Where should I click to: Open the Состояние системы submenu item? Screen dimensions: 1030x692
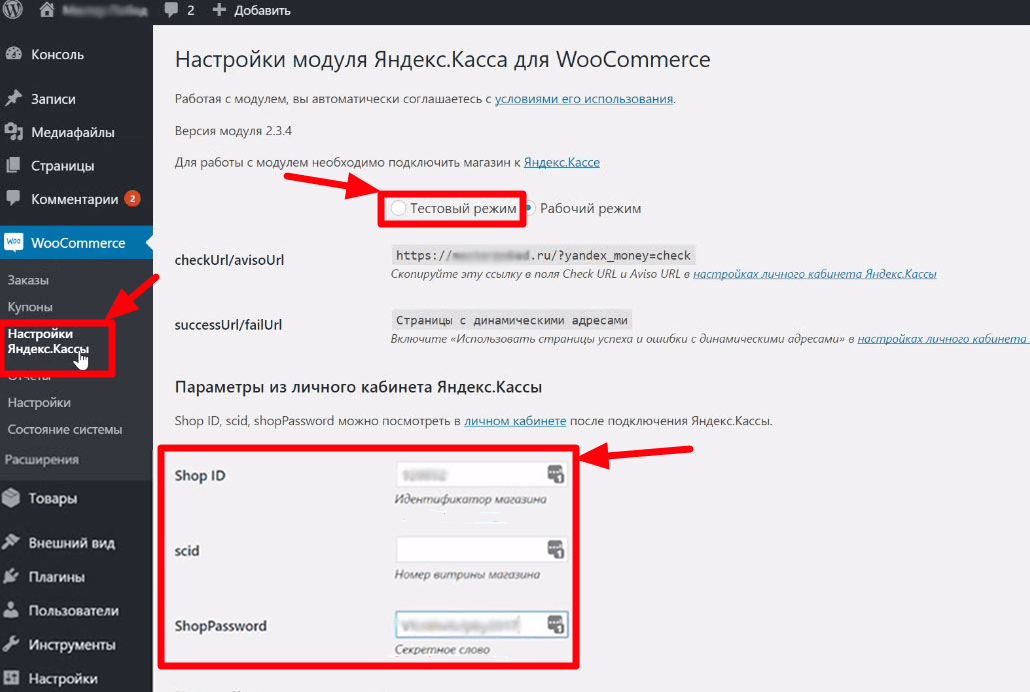pos(65,429)
